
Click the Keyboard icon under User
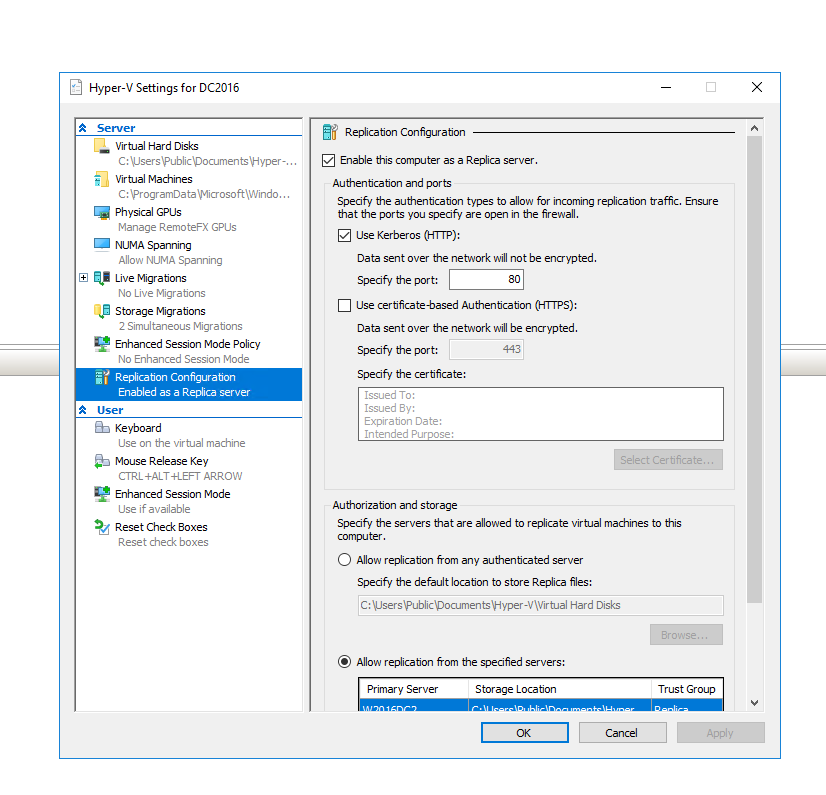102,427
